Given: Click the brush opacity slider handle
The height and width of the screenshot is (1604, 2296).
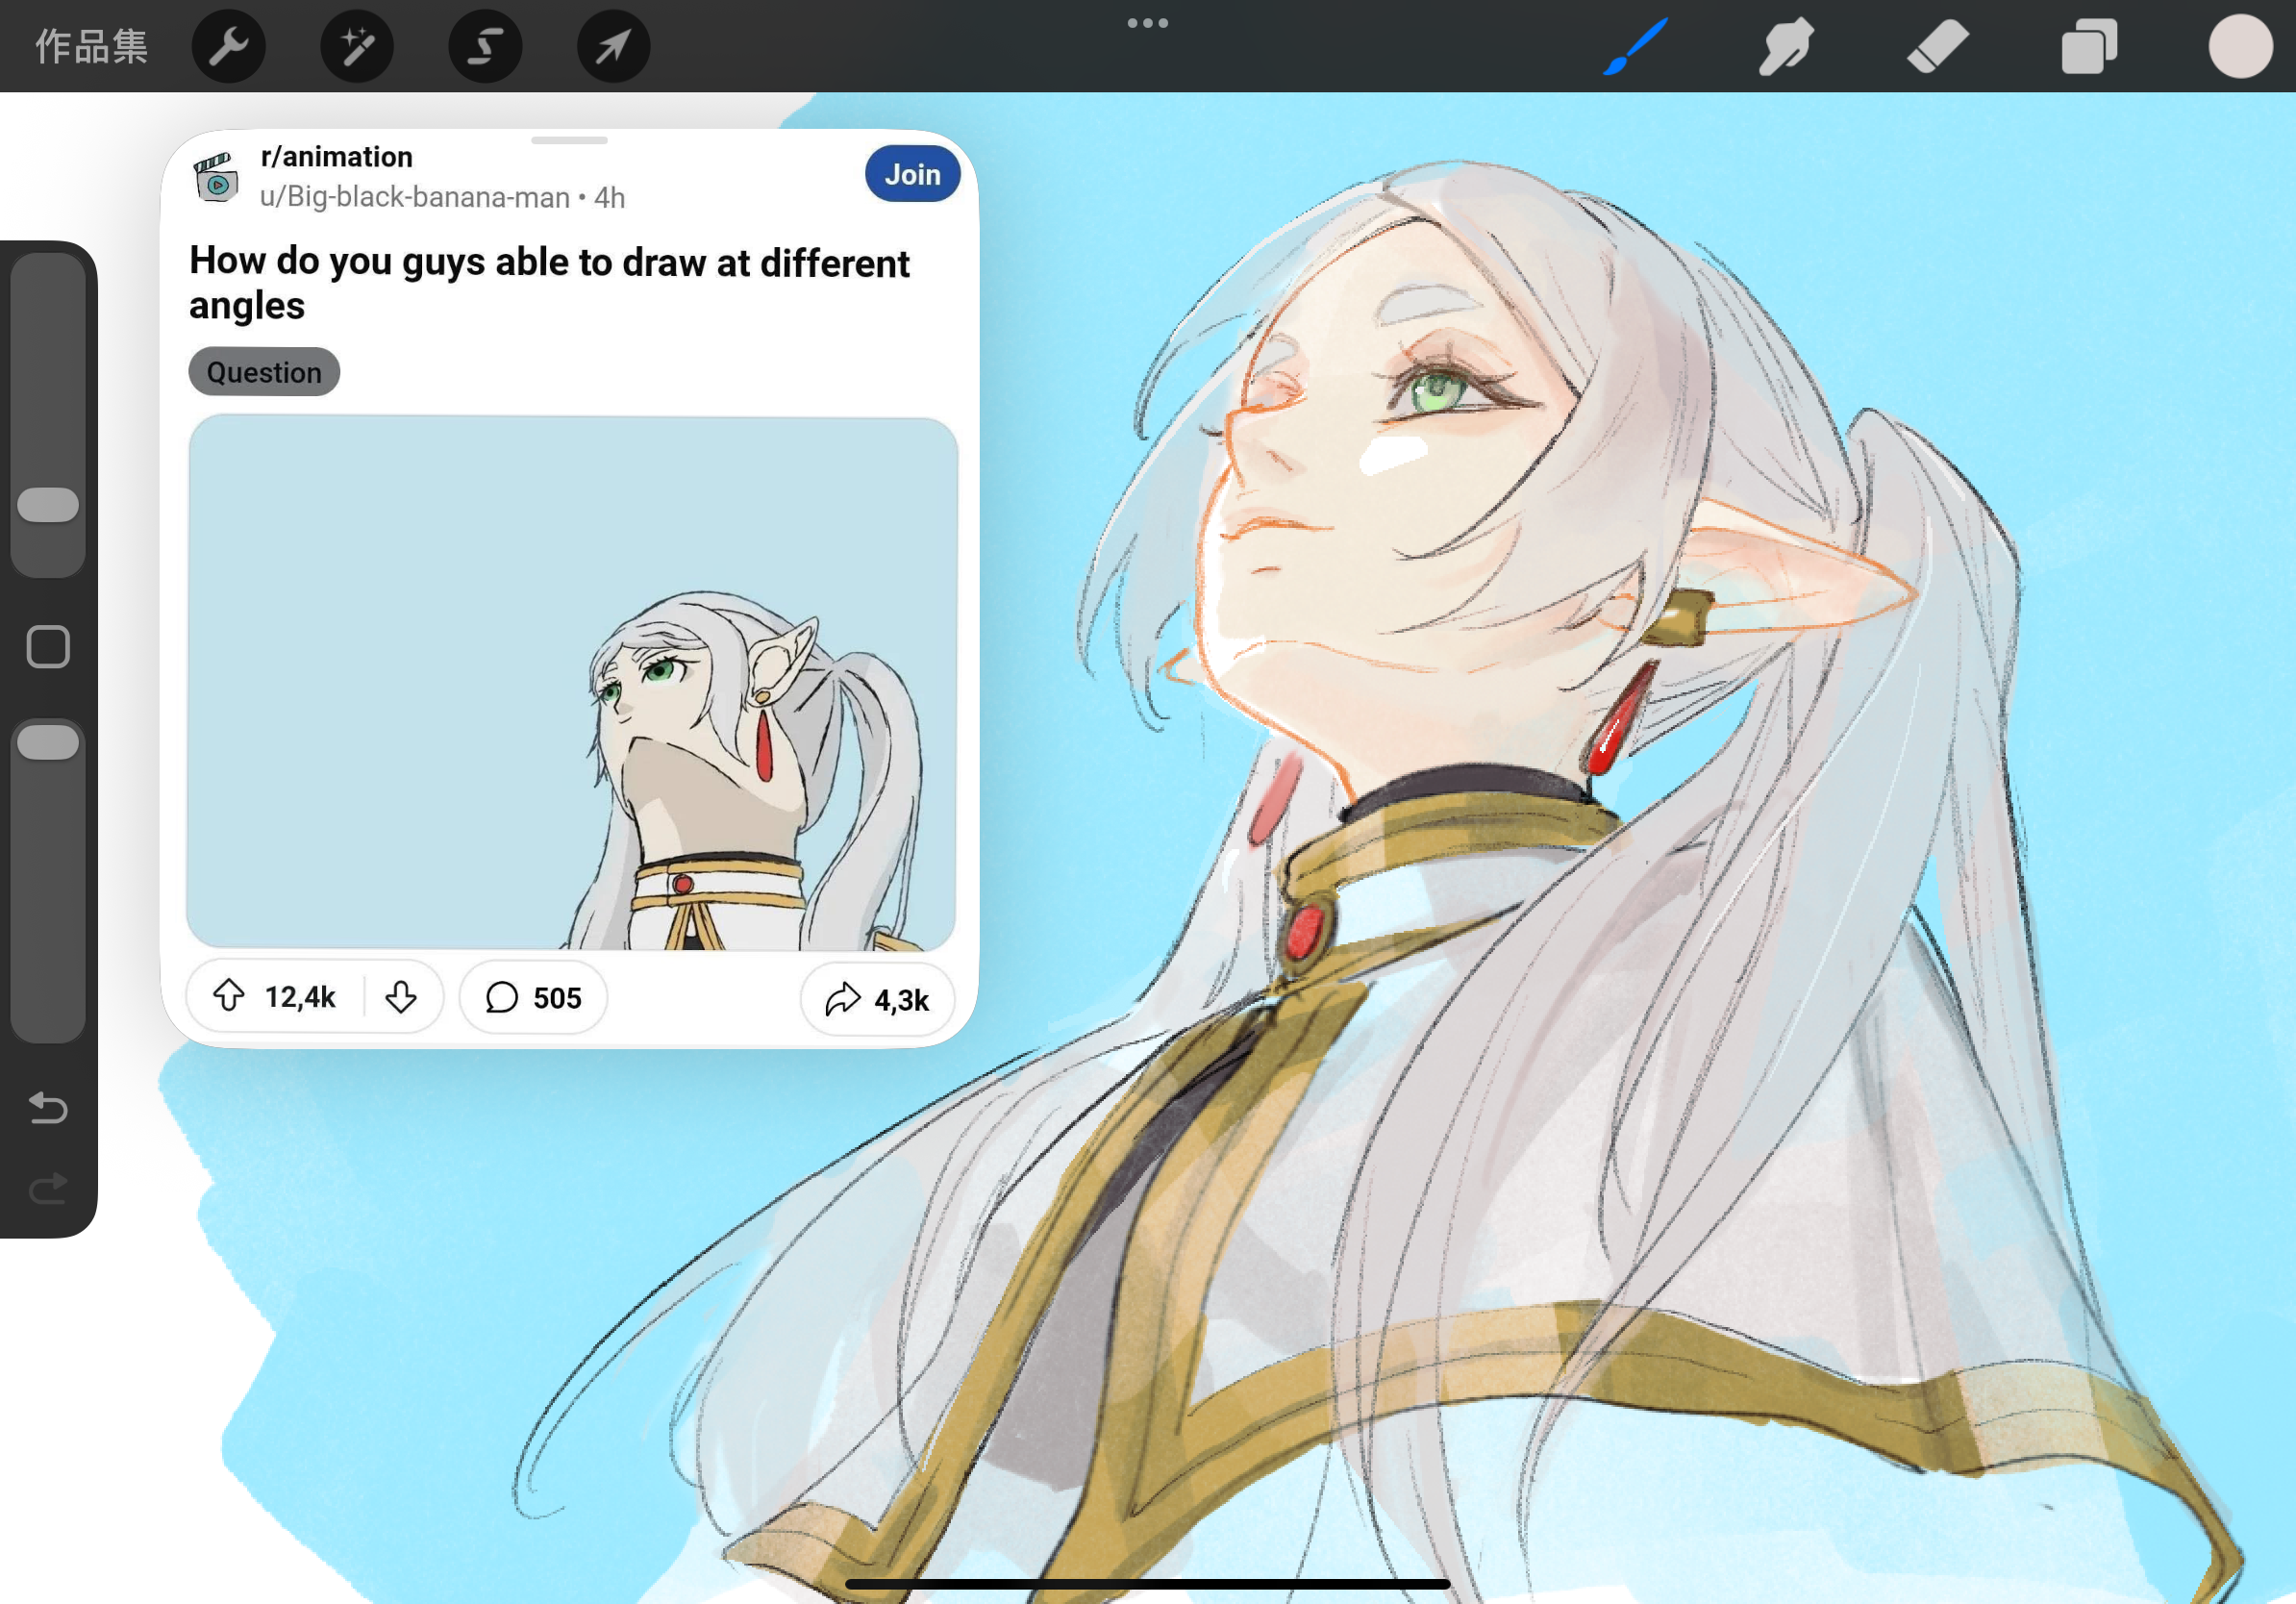Looking at the screenshot, I should tap(48, 742).
